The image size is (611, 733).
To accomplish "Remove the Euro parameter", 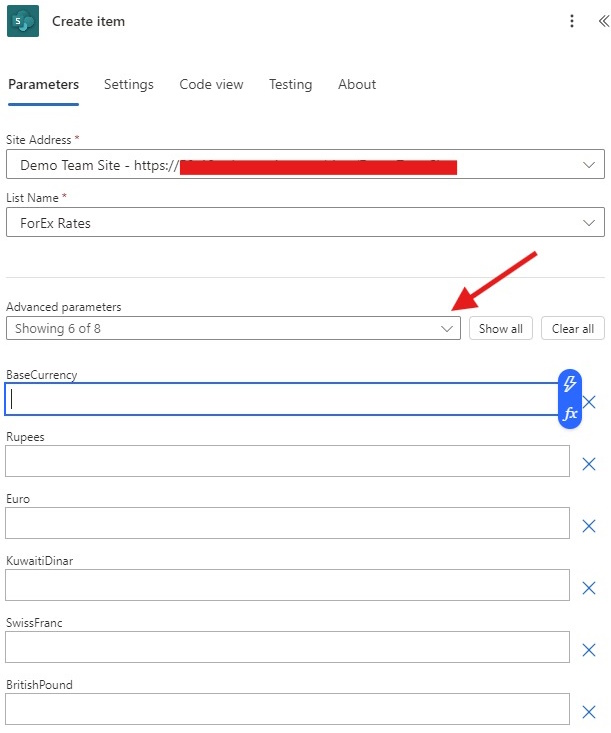I will [589, 526].
